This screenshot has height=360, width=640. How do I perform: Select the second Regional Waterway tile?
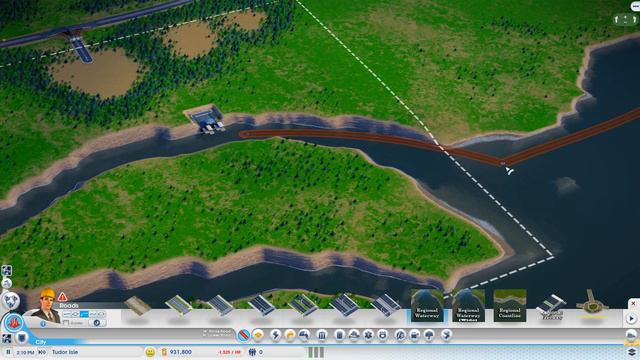[468, 305]
